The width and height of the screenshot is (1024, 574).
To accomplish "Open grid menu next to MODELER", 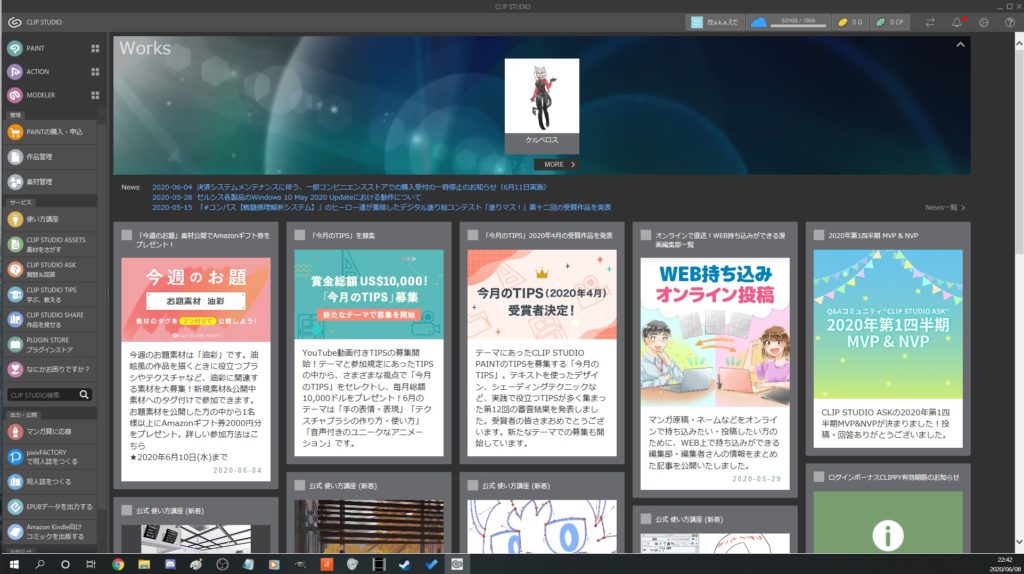I will [x=95, y=95].
